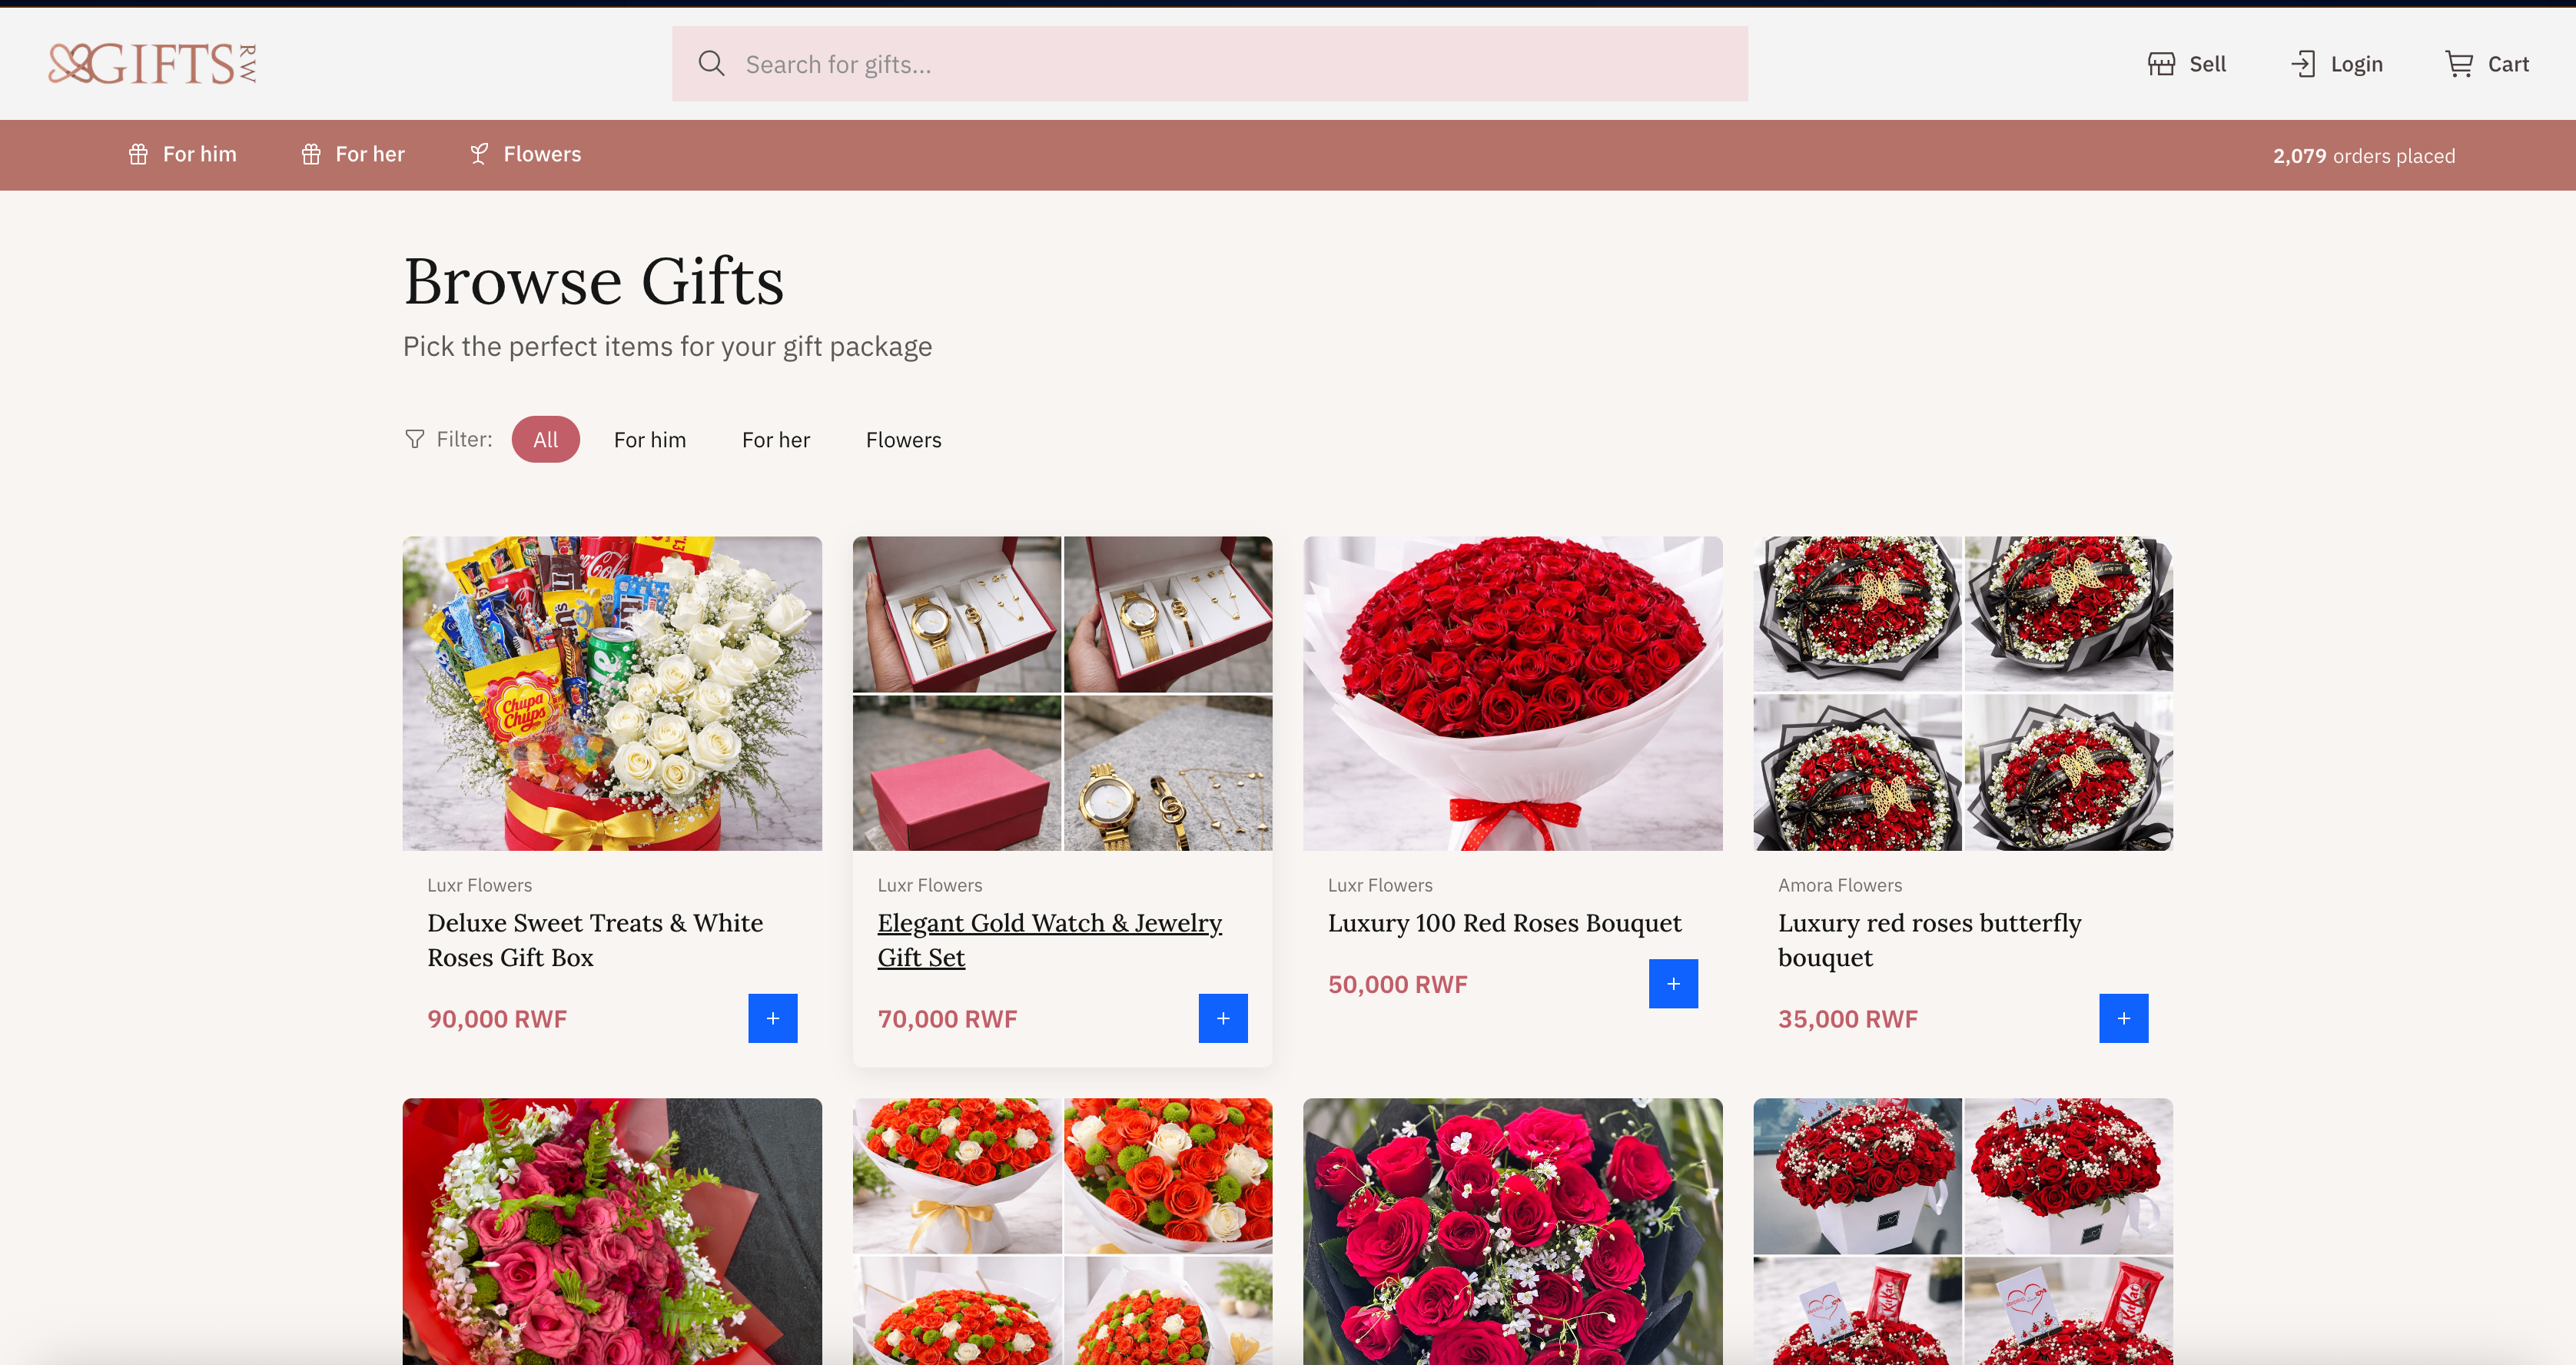Click inside the Search for gifts field

tap(1100, 63)
